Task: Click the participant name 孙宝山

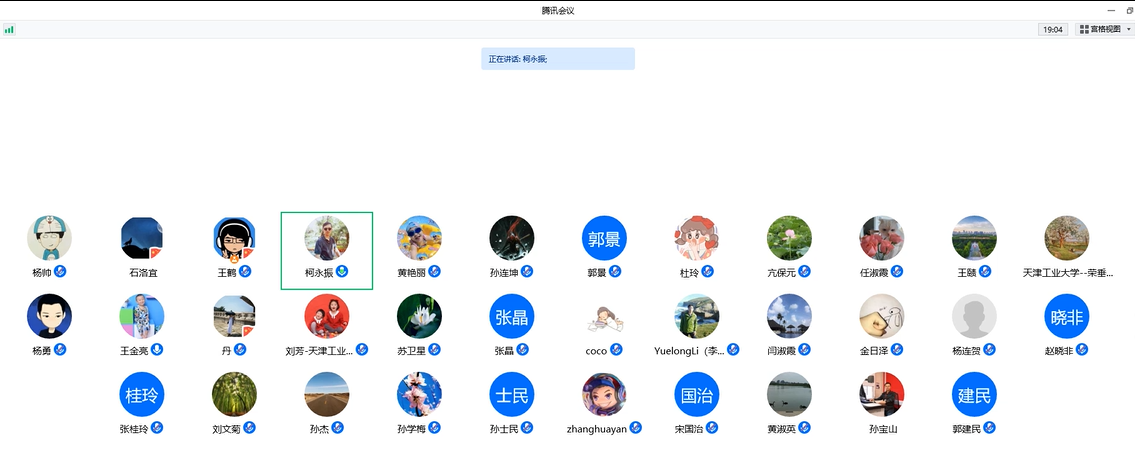Action: pyautogui.click(x=883, y=429)
